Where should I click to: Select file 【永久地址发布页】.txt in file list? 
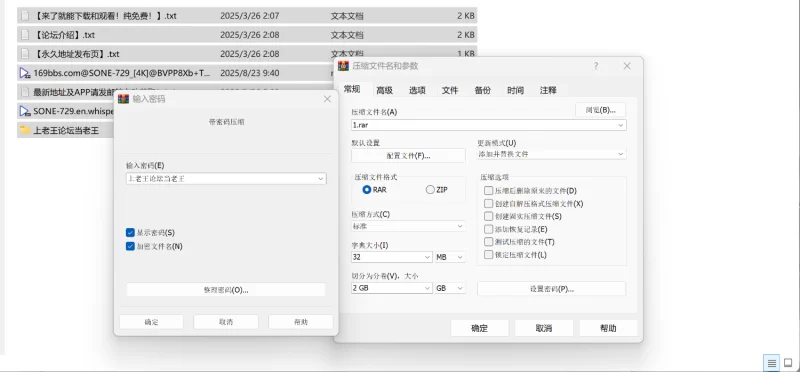(x=77, y=54)
